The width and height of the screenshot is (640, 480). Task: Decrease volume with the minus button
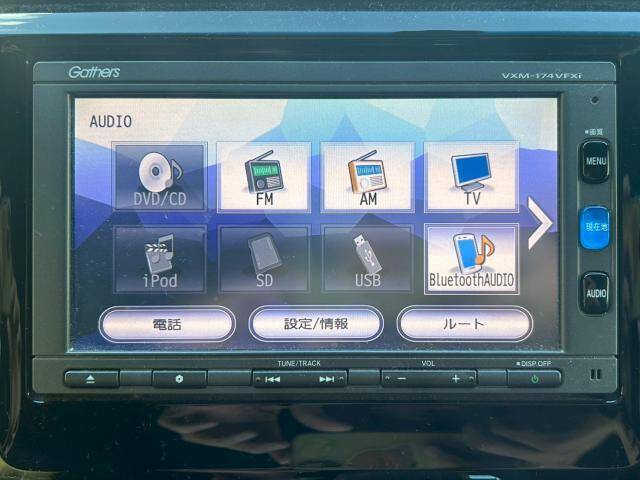coord(402,379)
